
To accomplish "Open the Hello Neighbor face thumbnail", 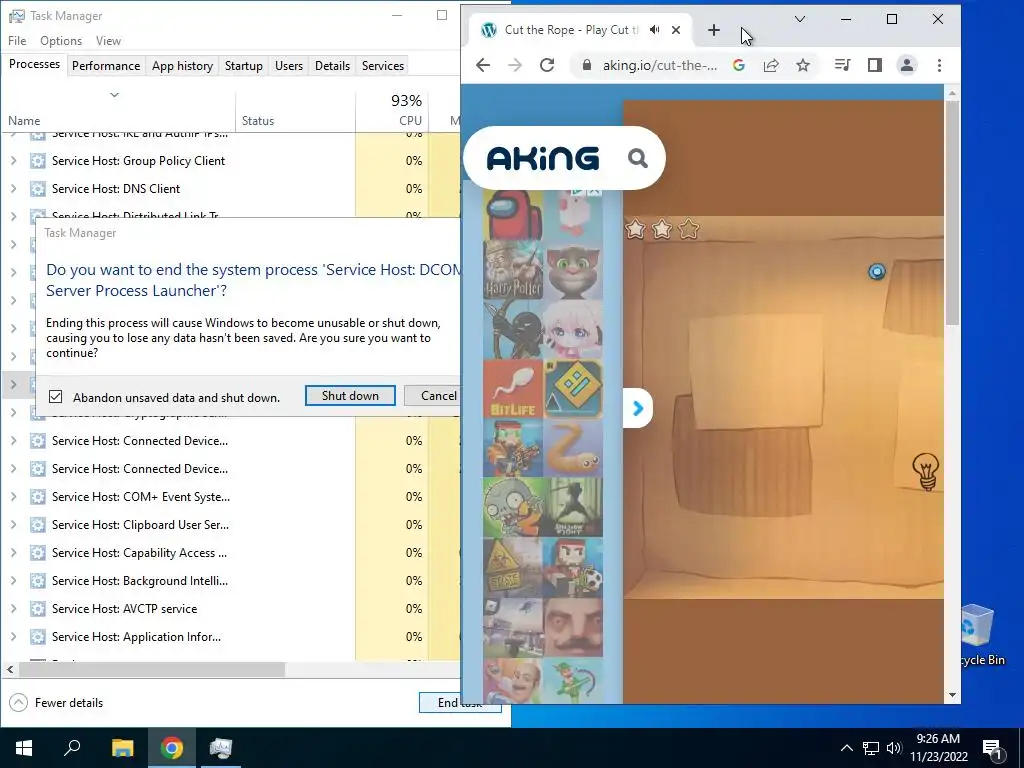I will coord(573,627).
